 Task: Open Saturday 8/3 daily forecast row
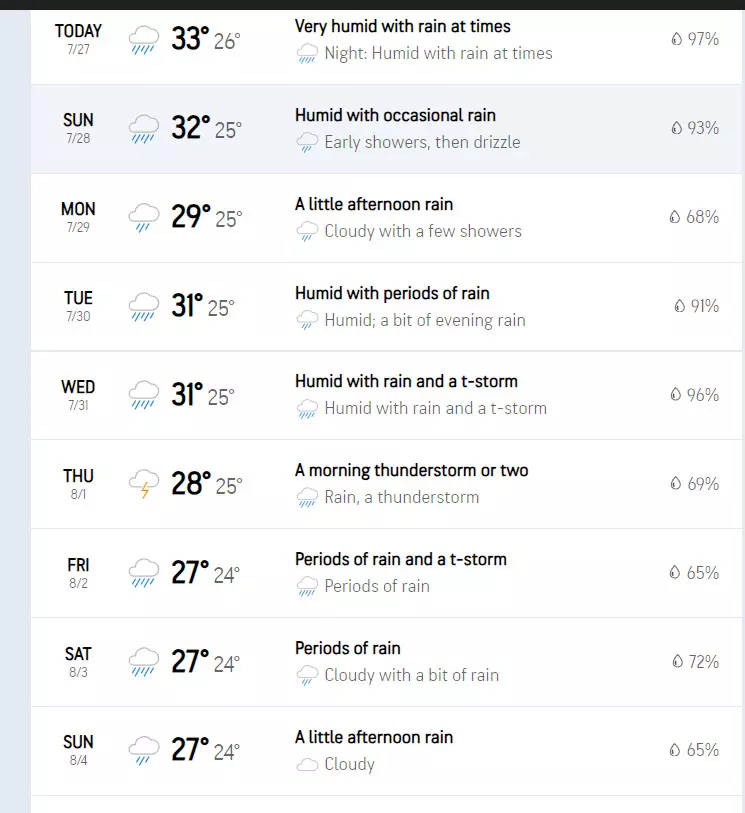coord(386,662)
